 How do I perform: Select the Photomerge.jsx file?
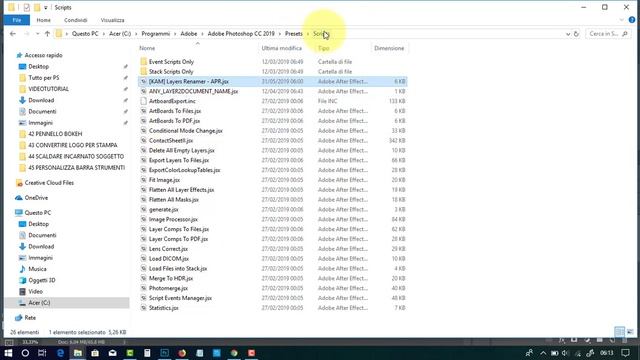[168, 288]
